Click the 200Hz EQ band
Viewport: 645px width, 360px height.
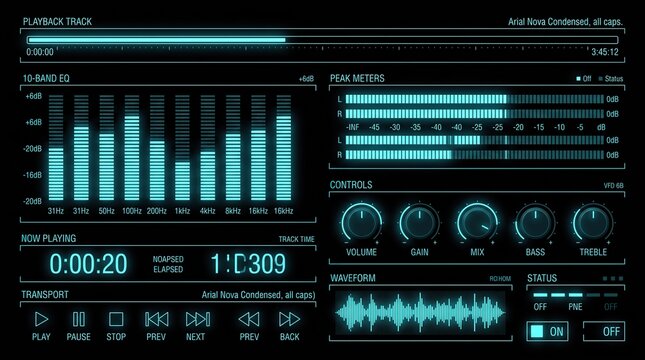tap(157, 148)
